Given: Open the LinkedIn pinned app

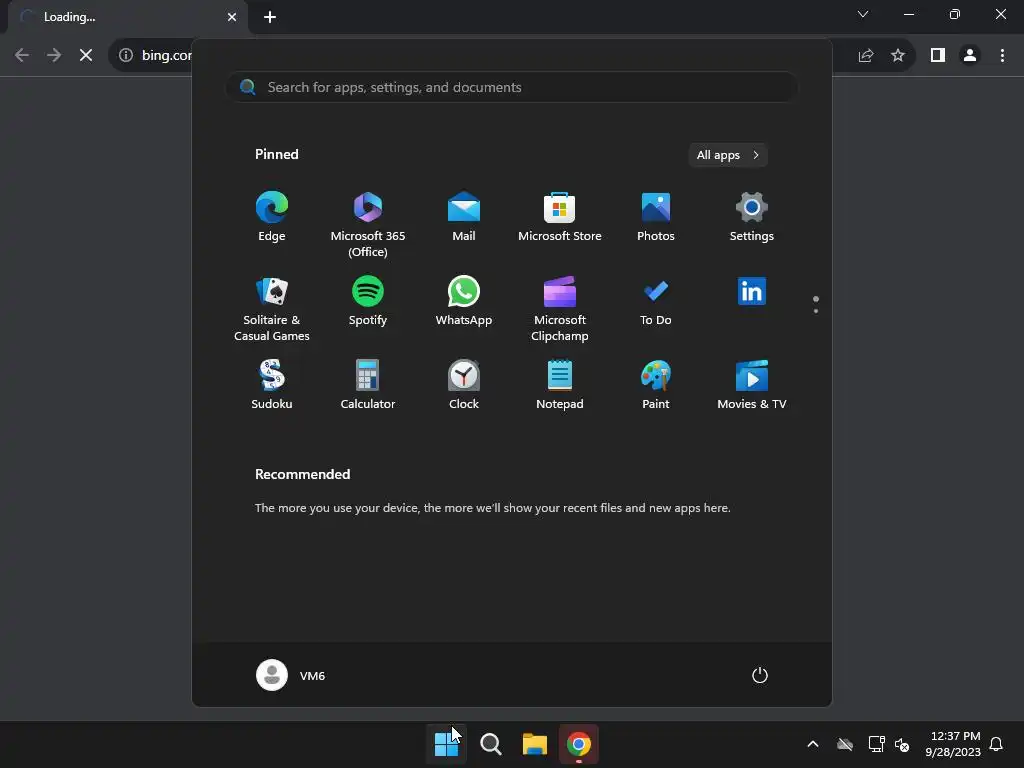Looking at the screenshot, I should [752, 291].
